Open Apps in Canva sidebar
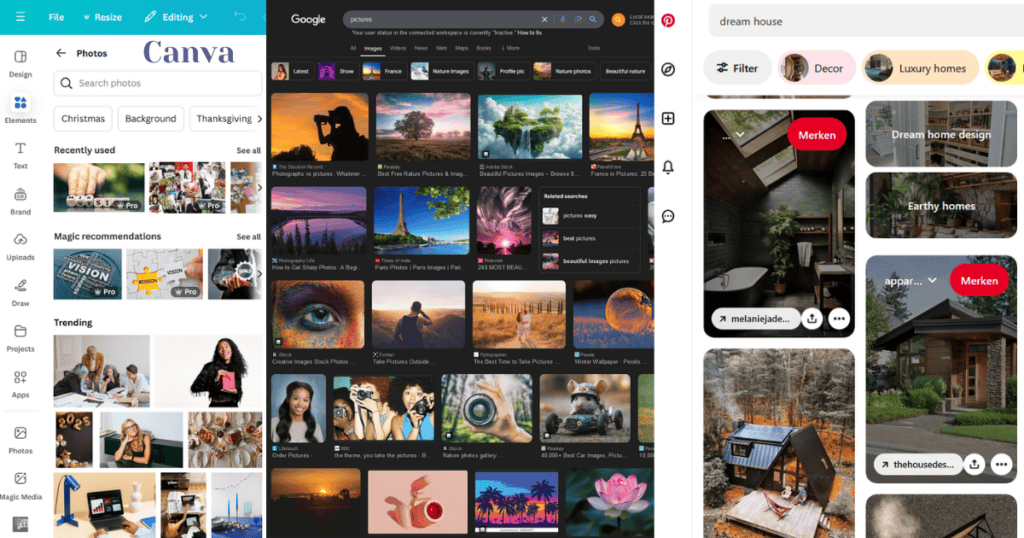 click(20, 384)
